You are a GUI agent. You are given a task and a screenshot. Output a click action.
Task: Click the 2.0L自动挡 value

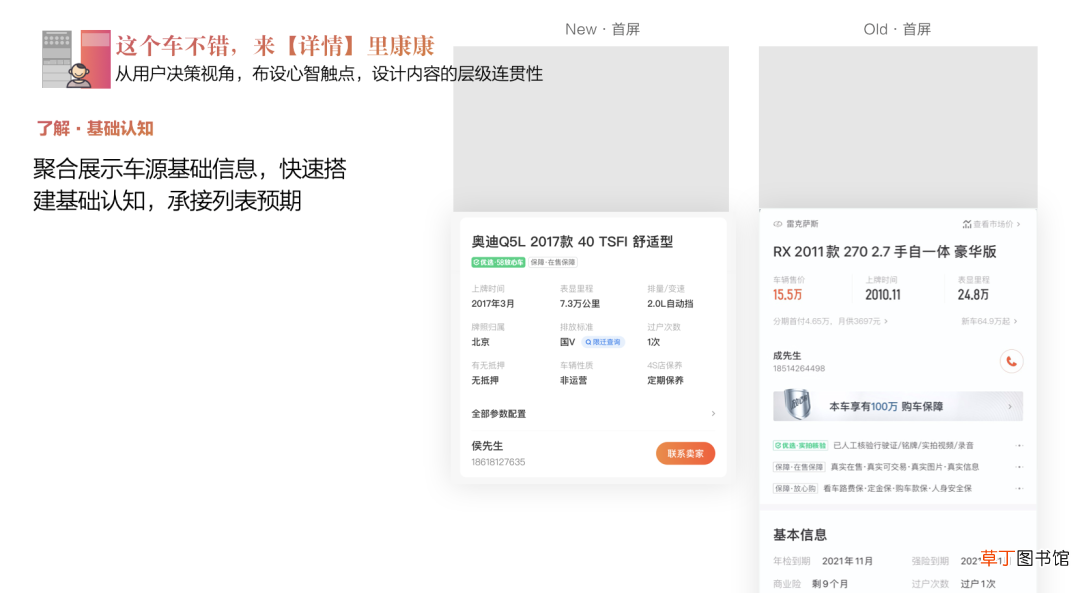coord(670,304)
